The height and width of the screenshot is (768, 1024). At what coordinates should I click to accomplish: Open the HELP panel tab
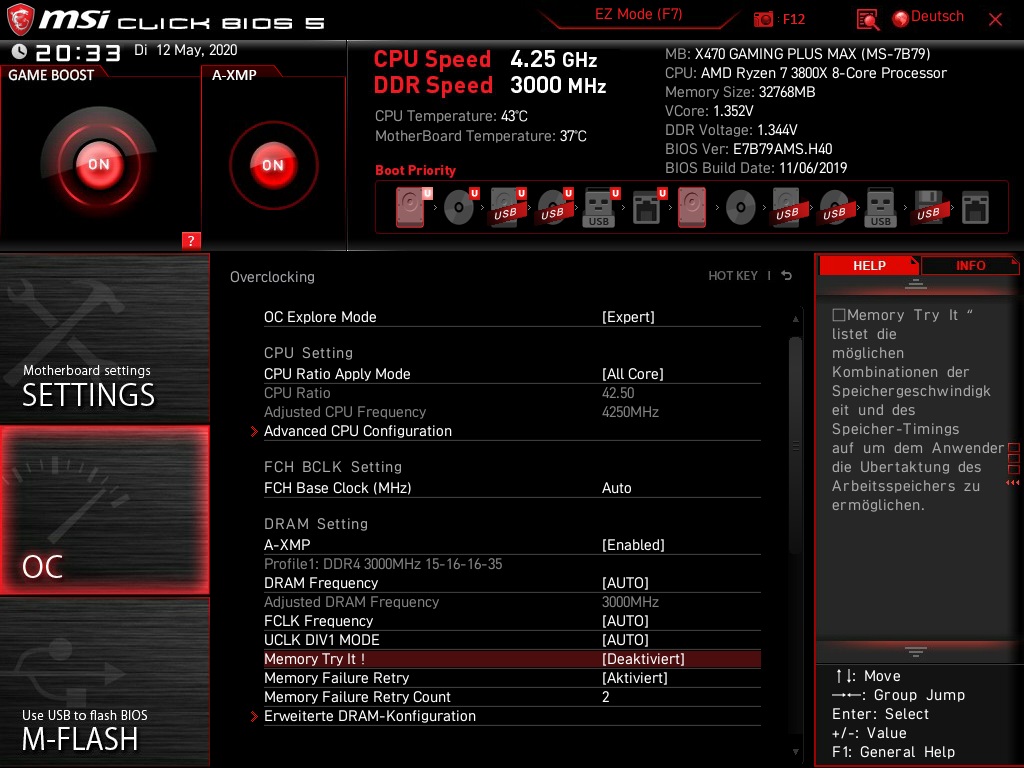[868, 265]
